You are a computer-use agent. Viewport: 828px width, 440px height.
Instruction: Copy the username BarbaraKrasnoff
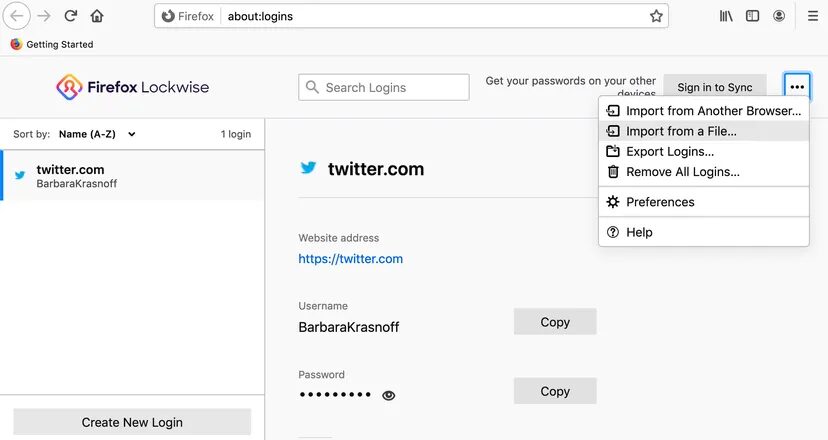[555, 322]
